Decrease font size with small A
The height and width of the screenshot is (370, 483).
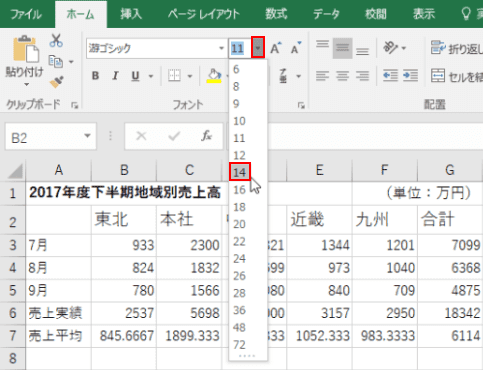295,48
